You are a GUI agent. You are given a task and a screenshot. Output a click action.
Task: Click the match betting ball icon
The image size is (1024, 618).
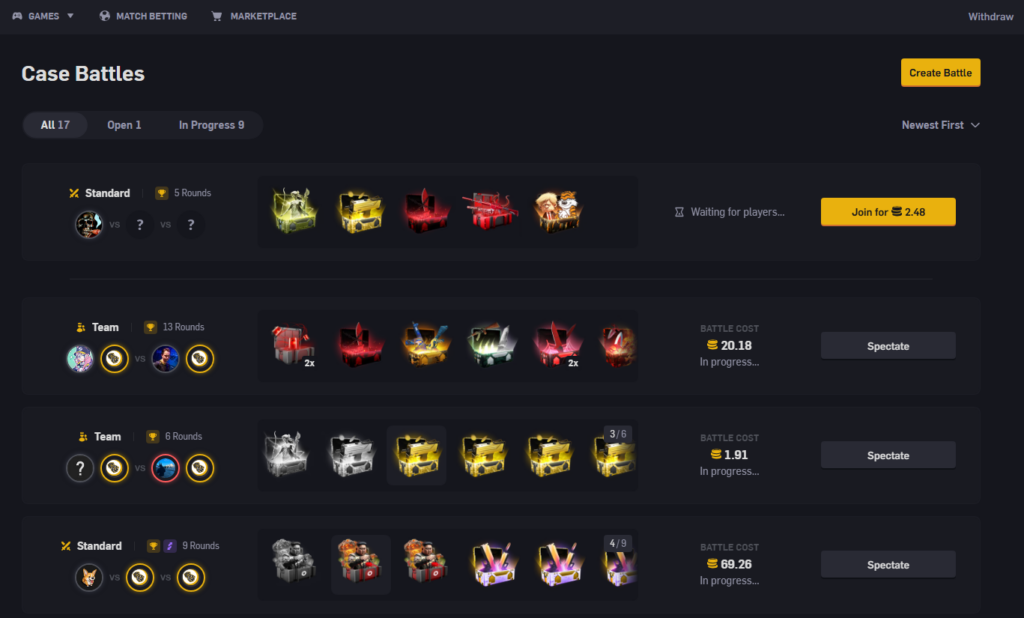coord(104,16)
